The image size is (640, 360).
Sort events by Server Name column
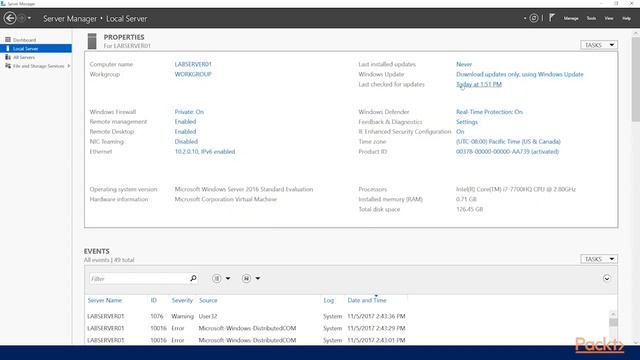click(x=104, y=300)
